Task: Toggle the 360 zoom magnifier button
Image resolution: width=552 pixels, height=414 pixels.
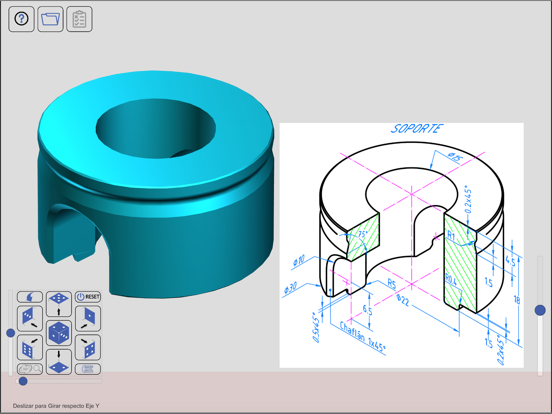Action: [x=30, y=369]
